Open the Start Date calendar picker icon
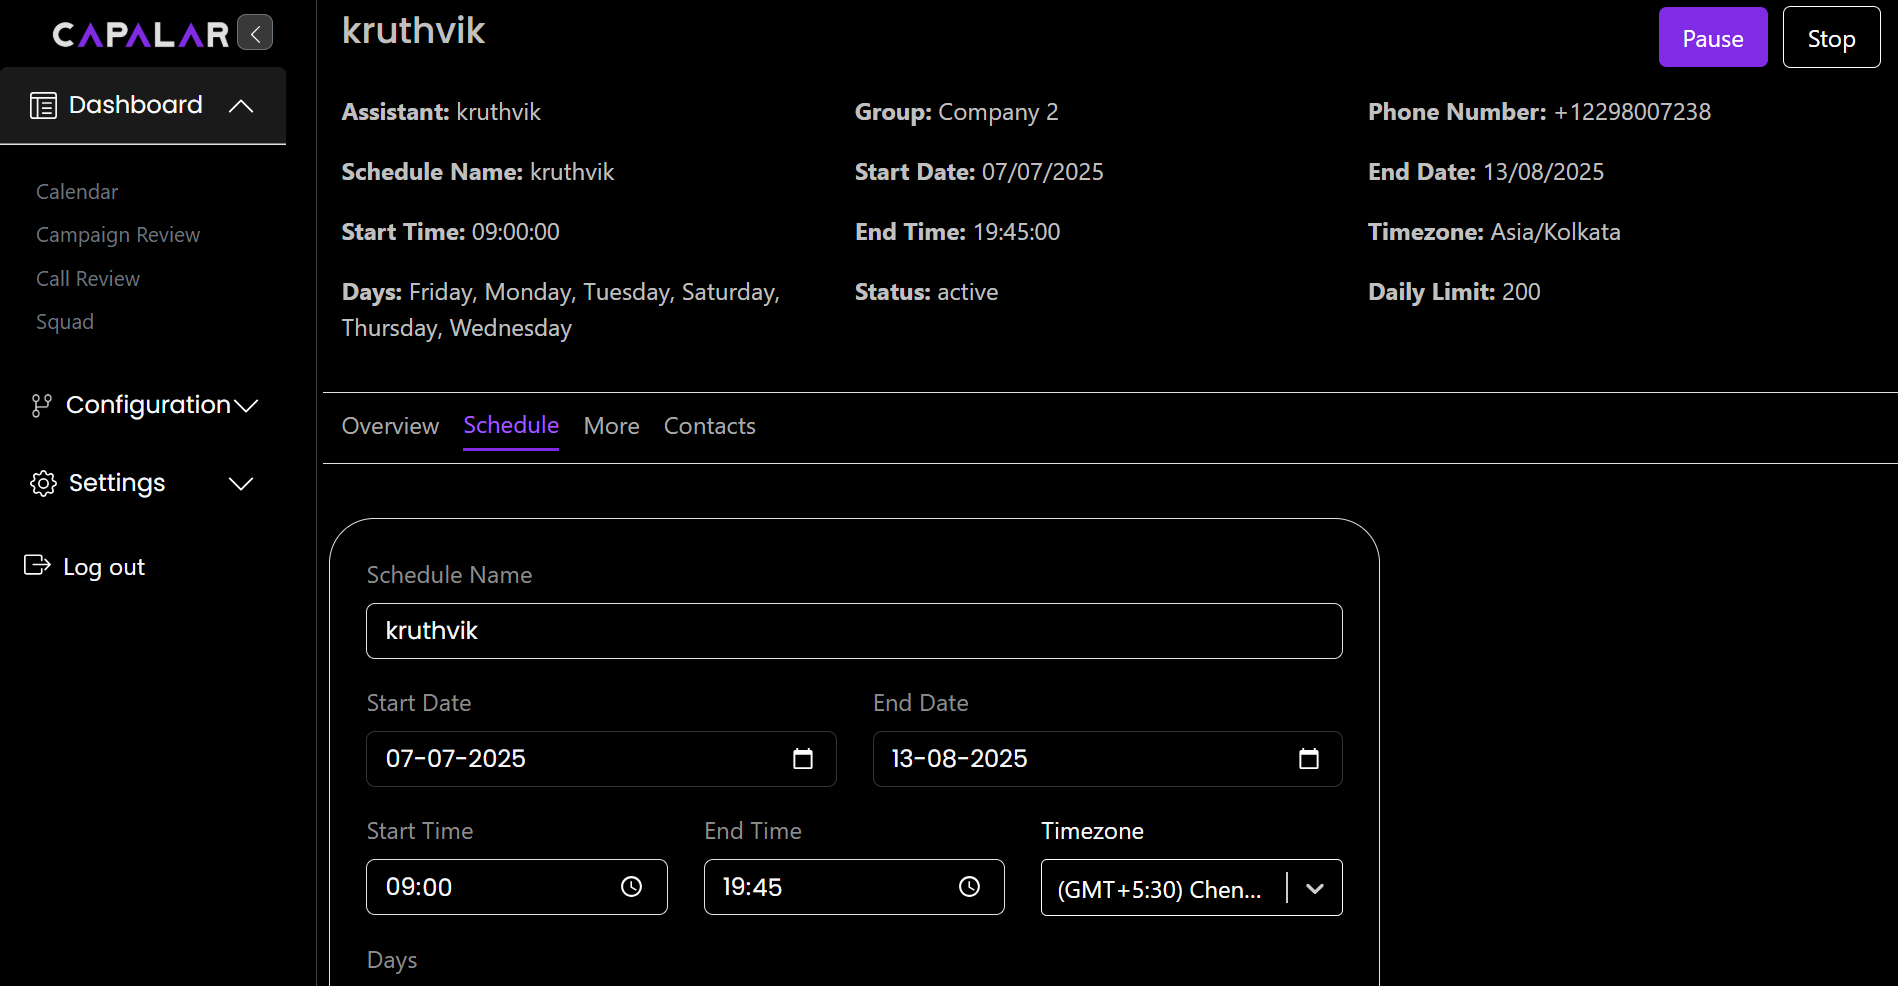Viewport: 1898px width, 986px height. [802, 759]
